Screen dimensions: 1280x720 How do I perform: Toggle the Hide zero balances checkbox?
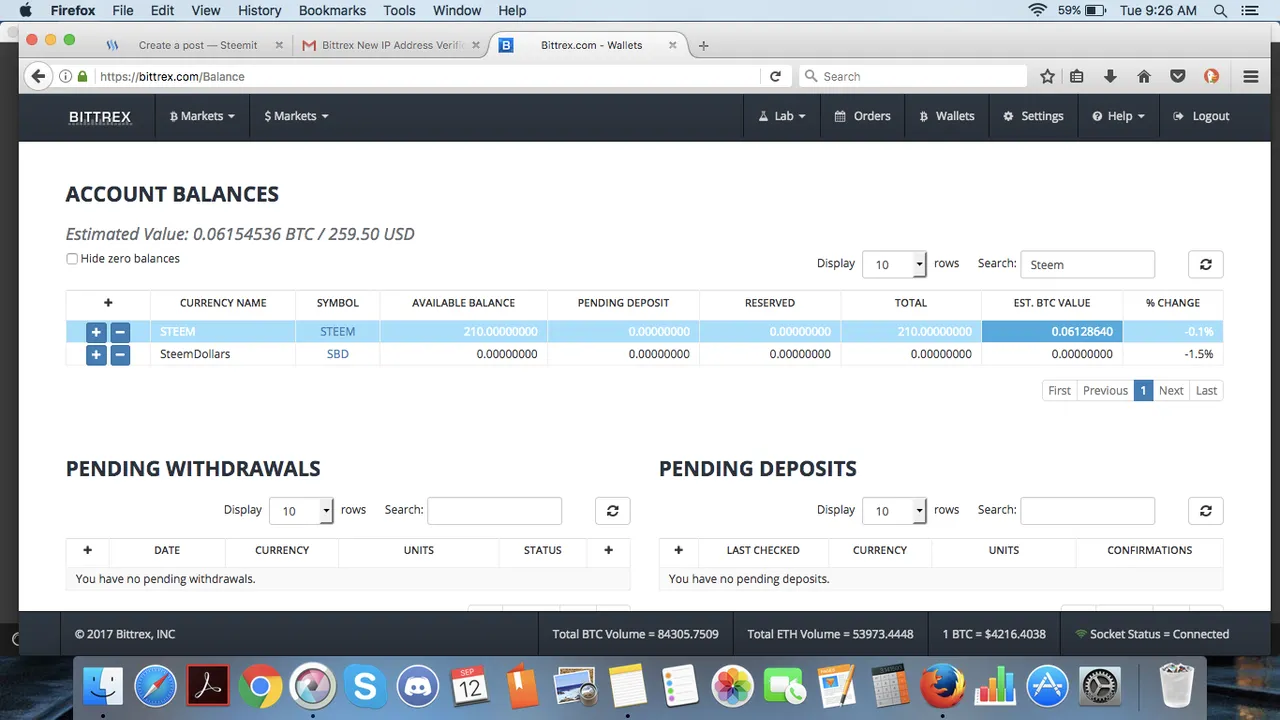coord(72,259)
